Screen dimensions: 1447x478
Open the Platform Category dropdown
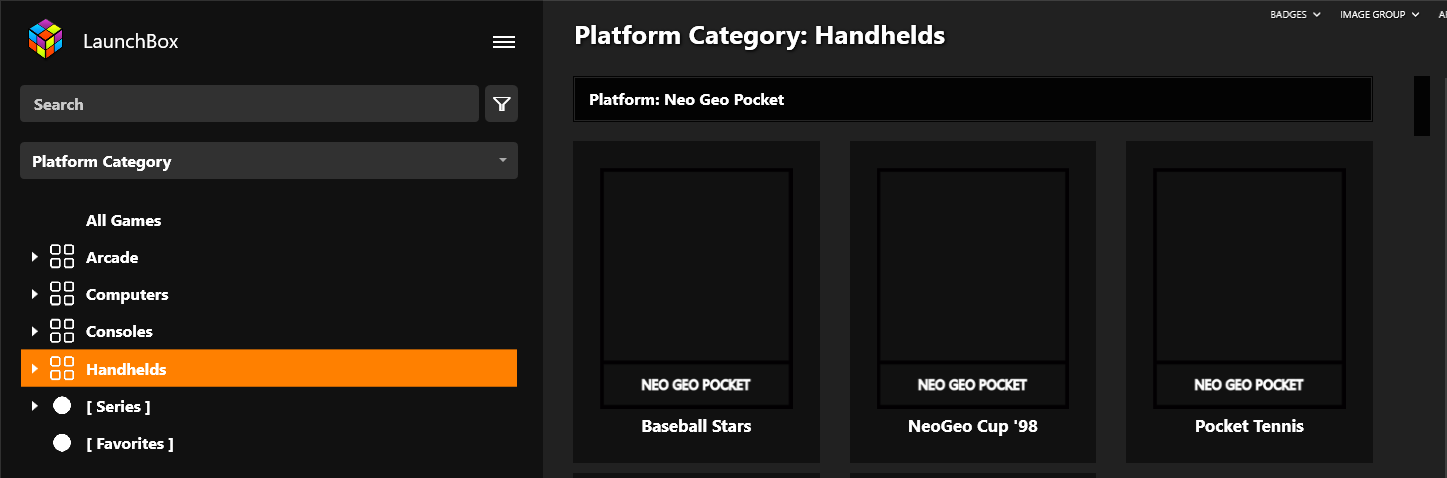click(269, 161)
